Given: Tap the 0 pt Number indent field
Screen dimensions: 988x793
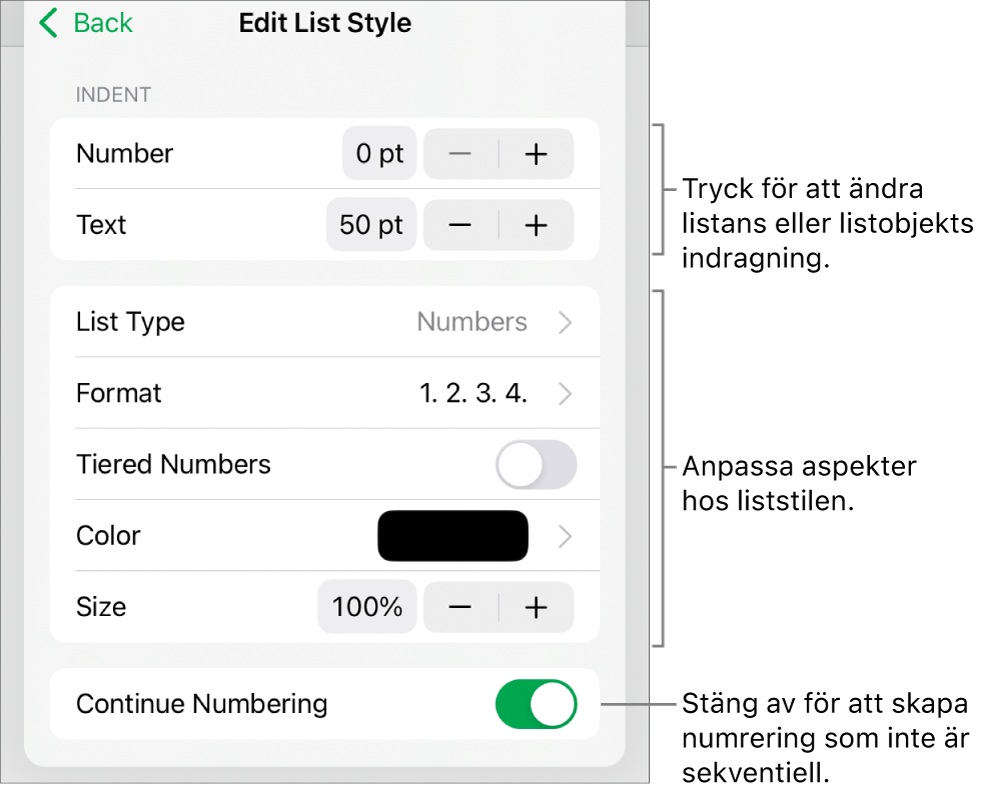Looking at the screenshot, I should point(379,154).
